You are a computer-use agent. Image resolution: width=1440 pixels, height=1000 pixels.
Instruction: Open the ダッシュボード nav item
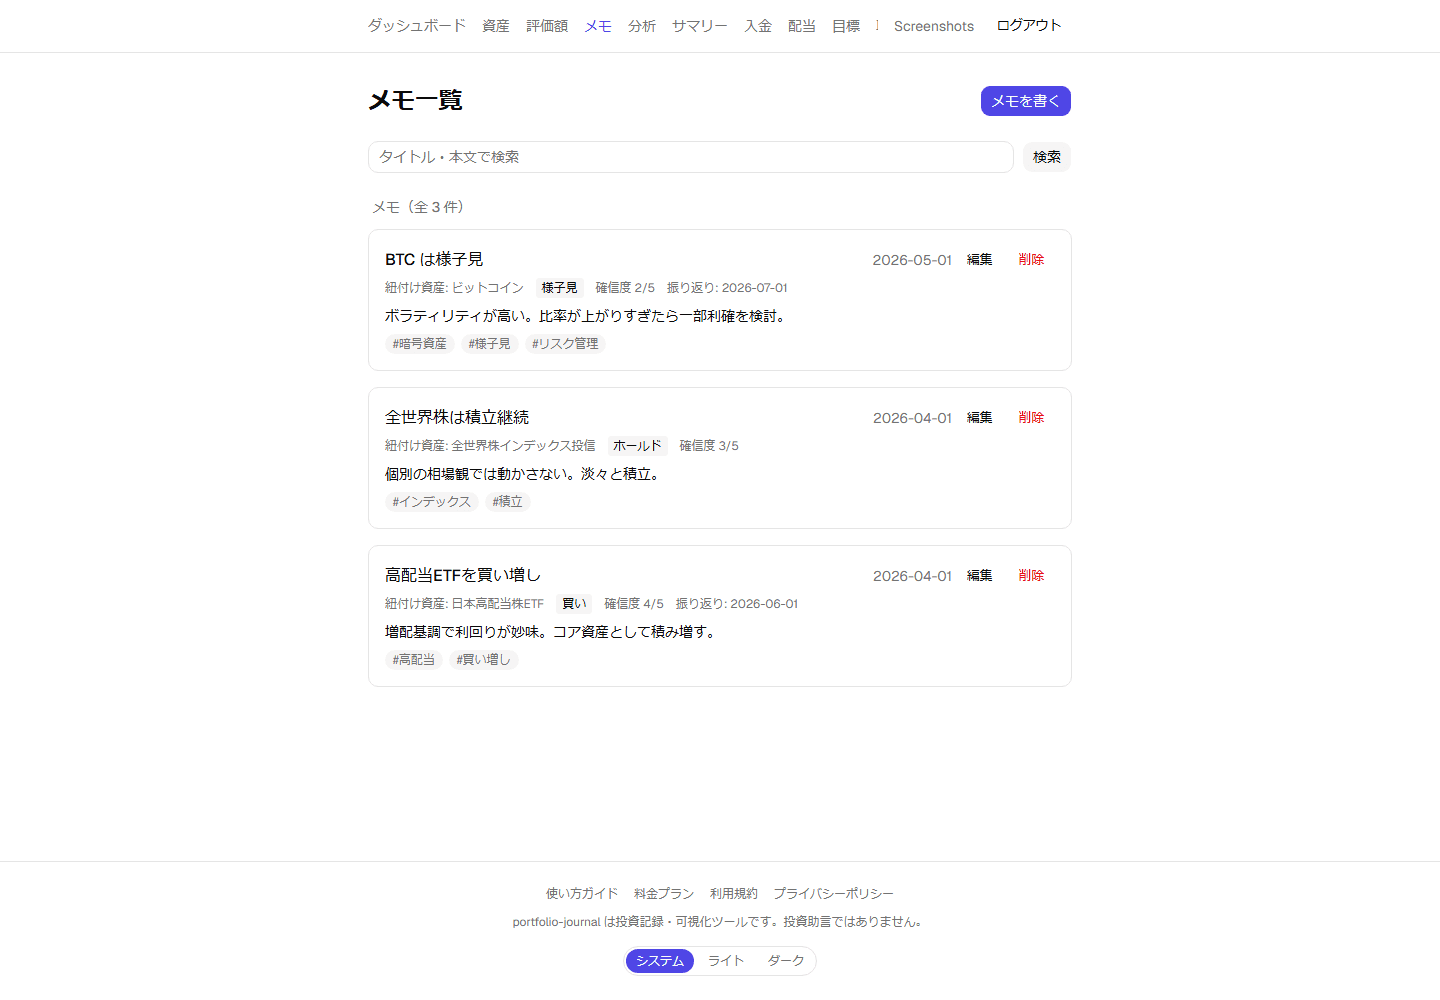click(x=417, y=26)
